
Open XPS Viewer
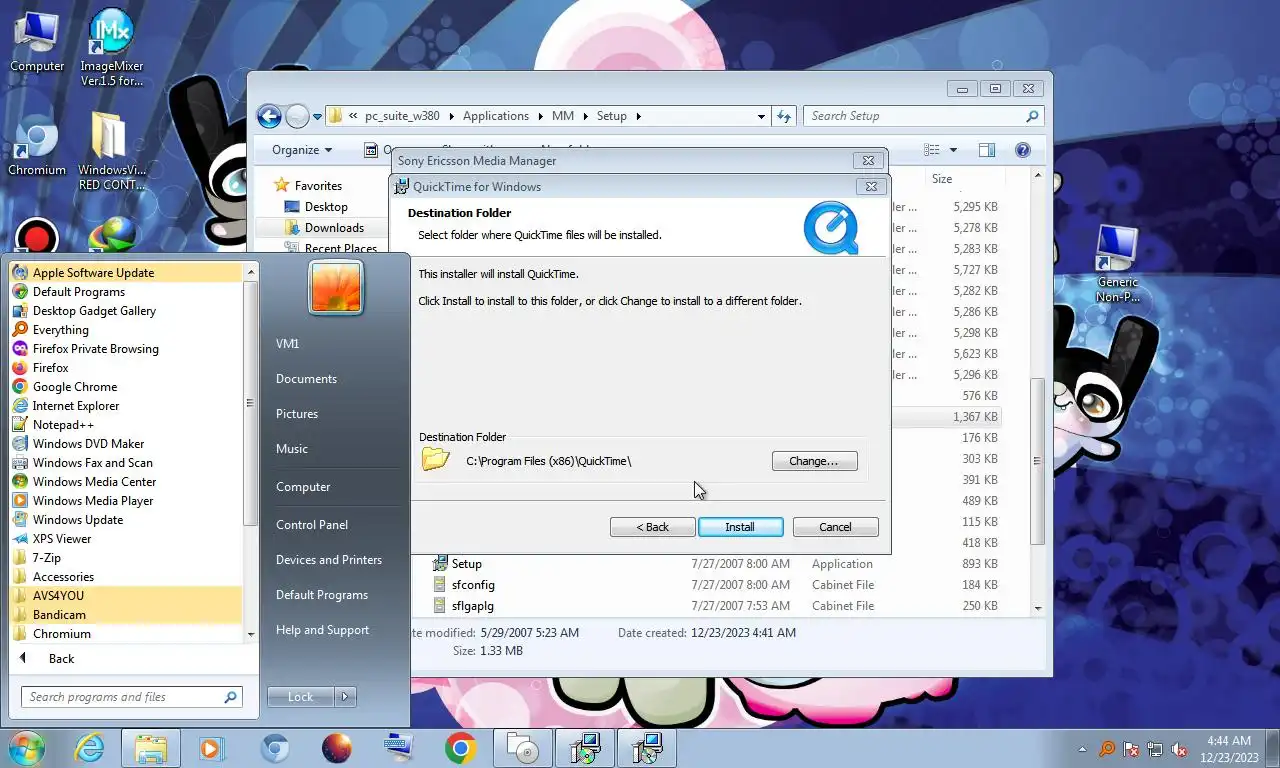click(126, 538)
